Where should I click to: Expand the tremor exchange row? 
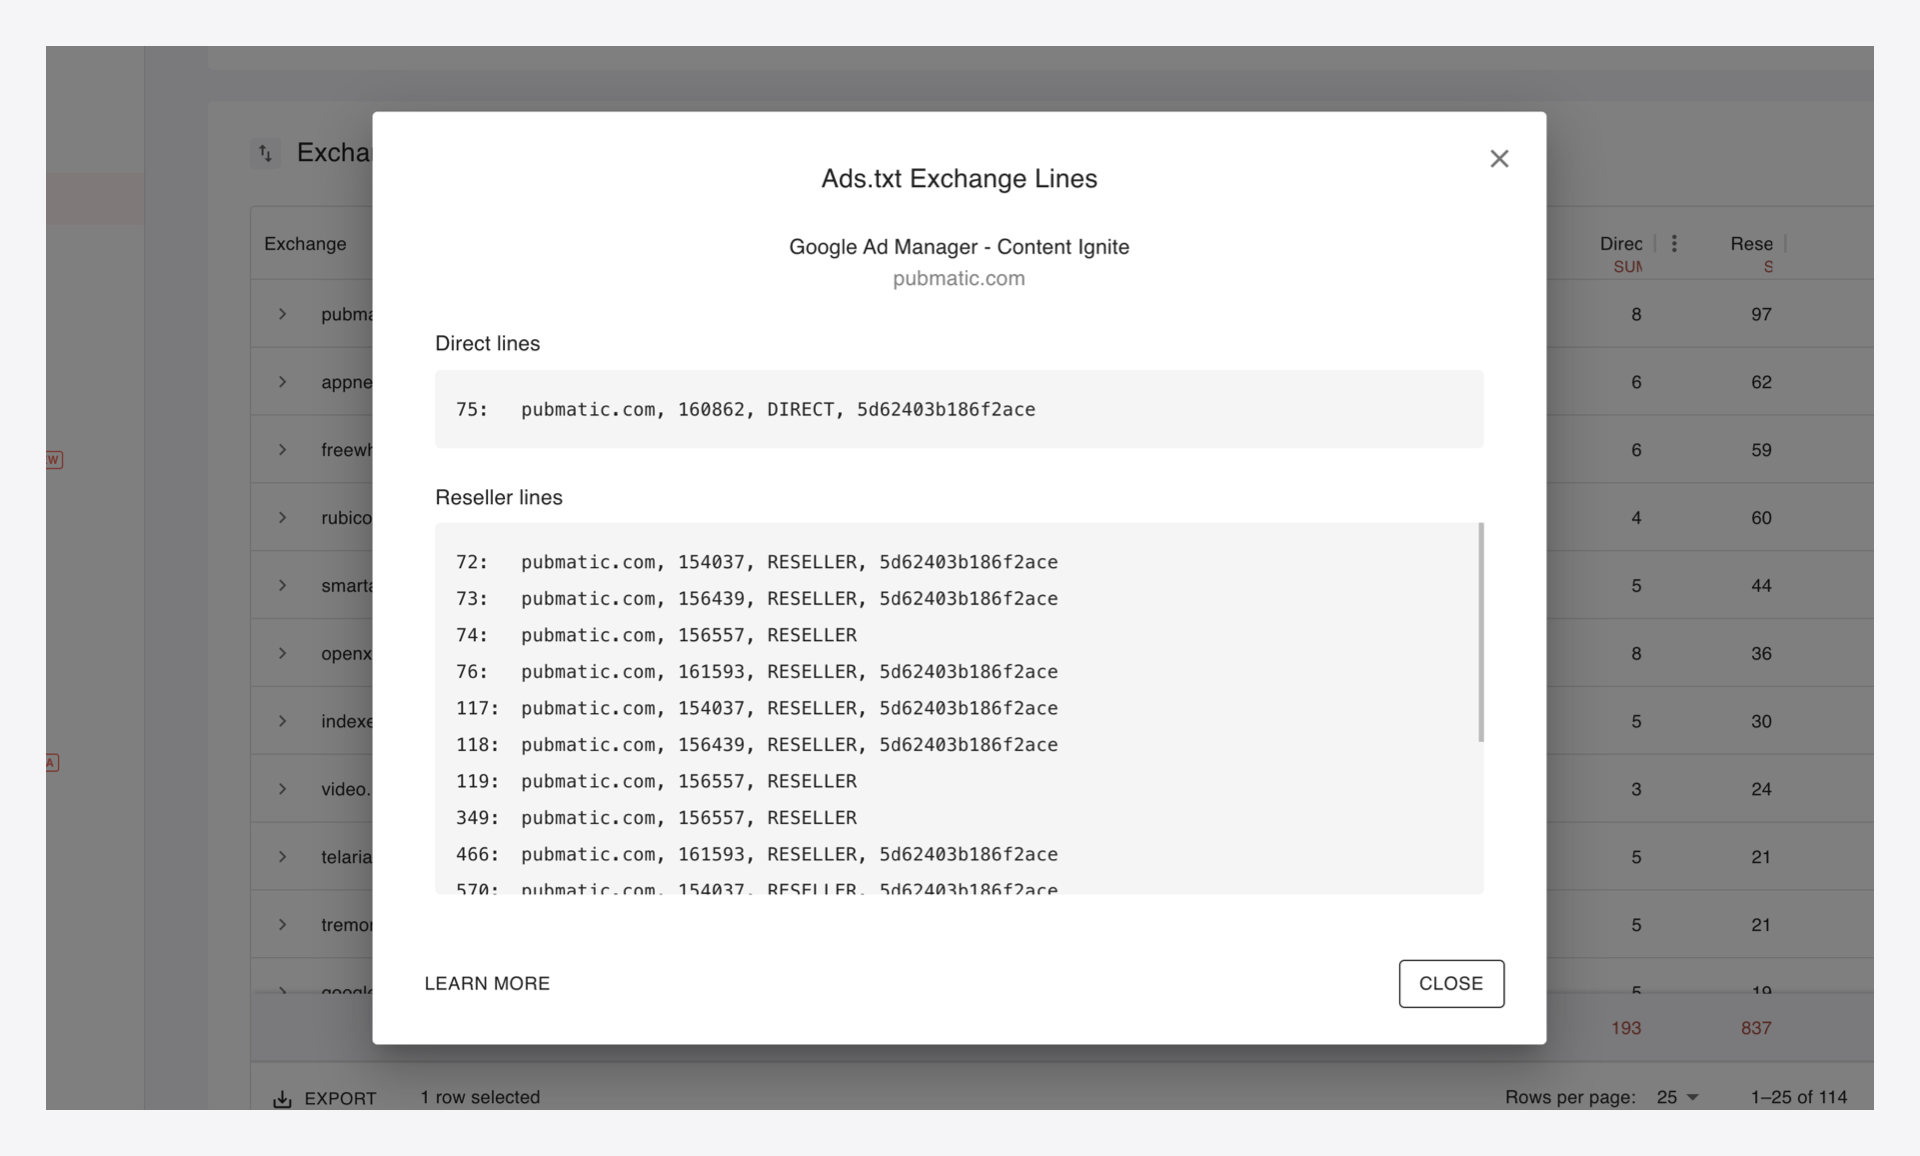[283, 925]
